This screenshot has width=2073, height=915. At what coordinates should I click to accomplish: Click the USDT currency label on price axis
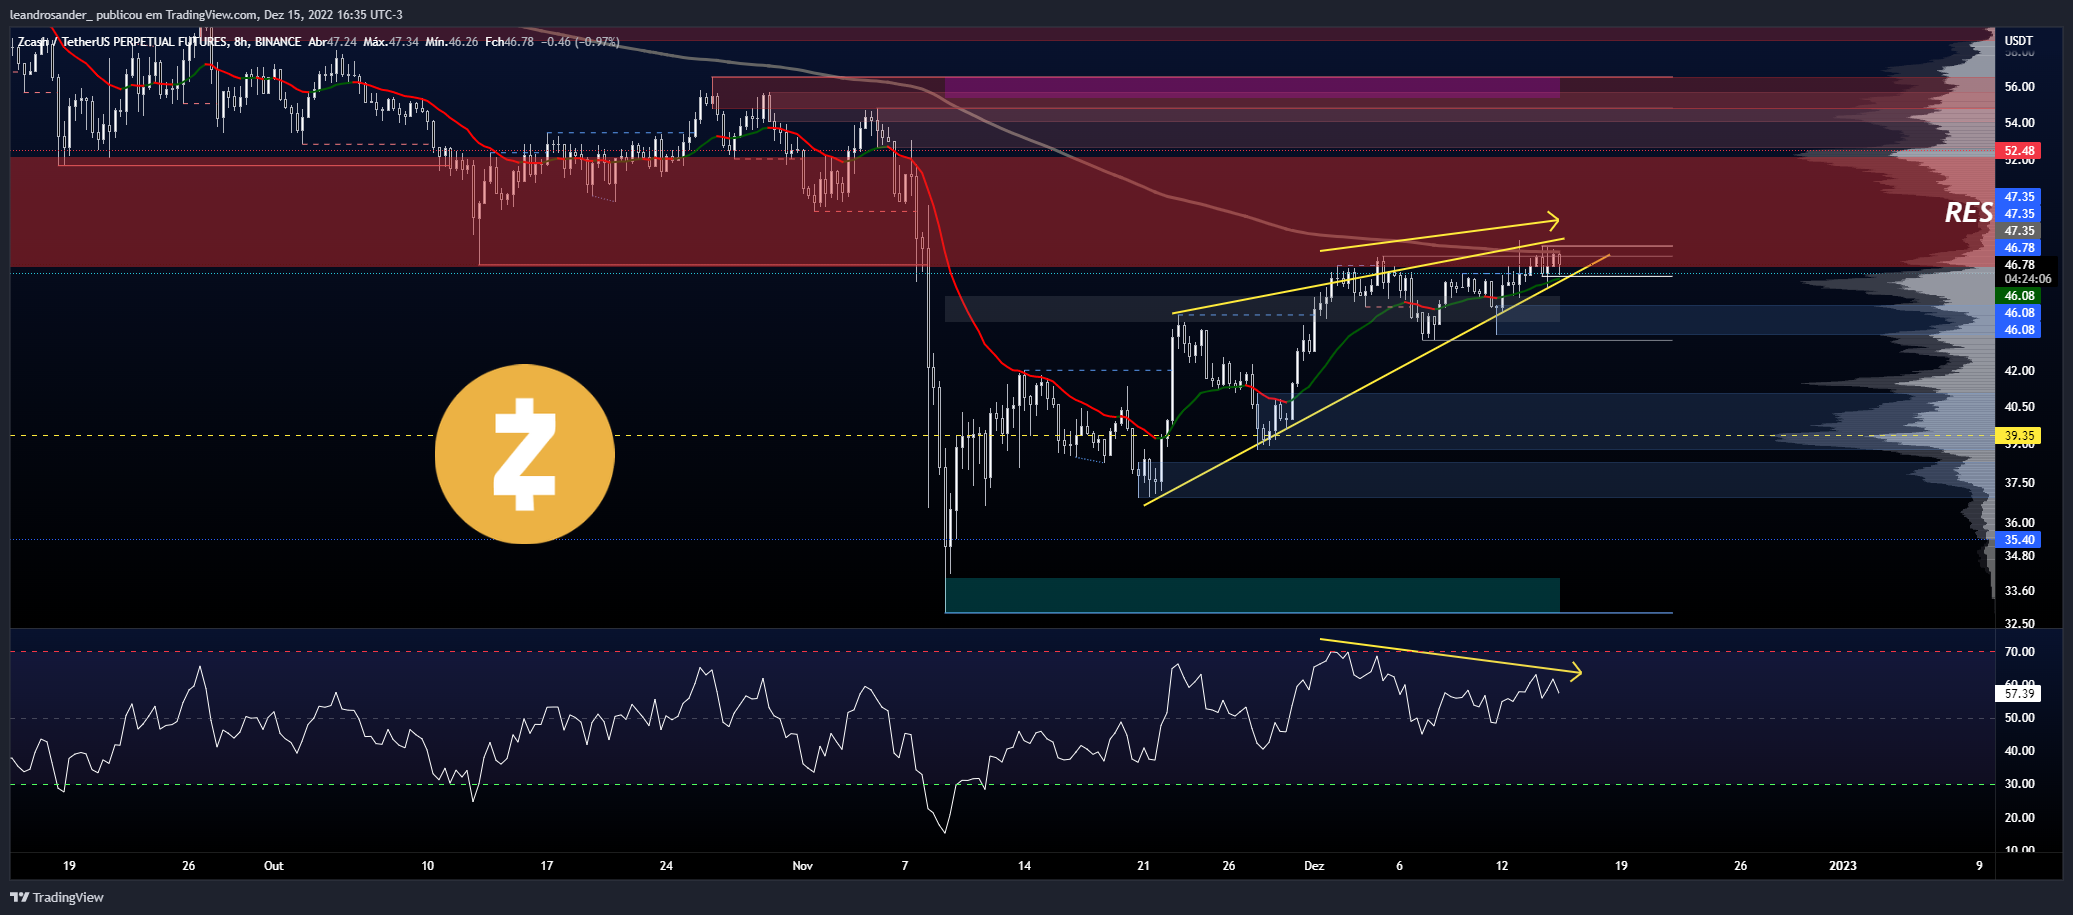2018,41
